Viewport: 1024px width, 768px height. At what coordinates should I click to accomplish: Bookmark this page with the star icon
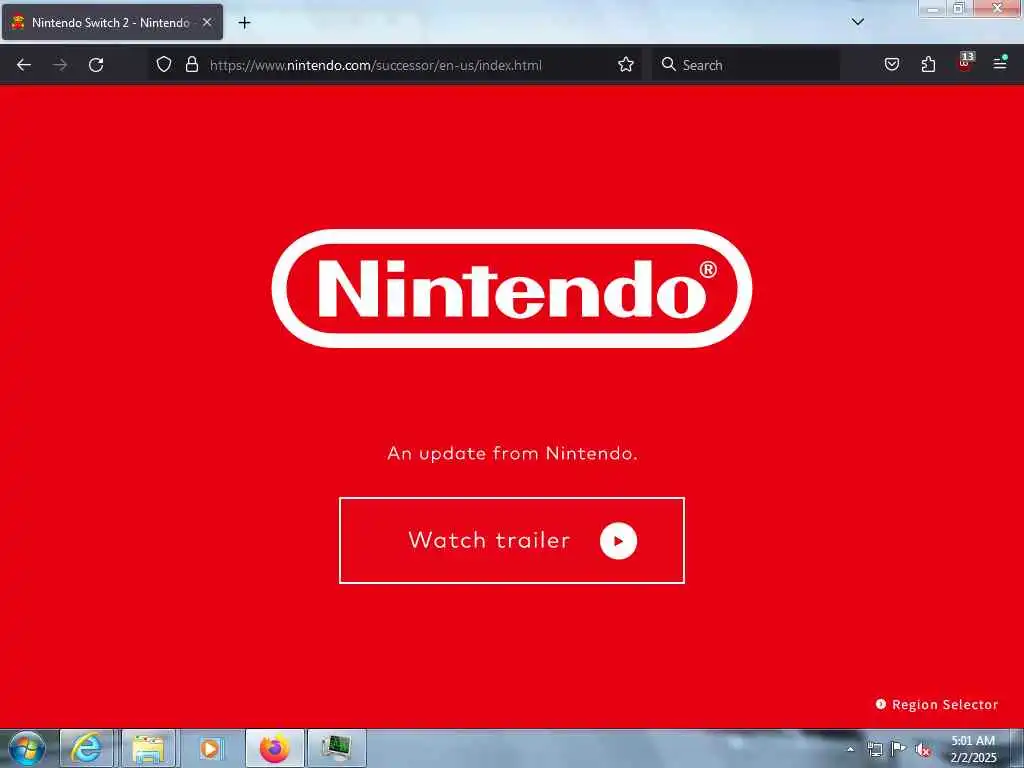pyautogui.click(x=626, y=64)
